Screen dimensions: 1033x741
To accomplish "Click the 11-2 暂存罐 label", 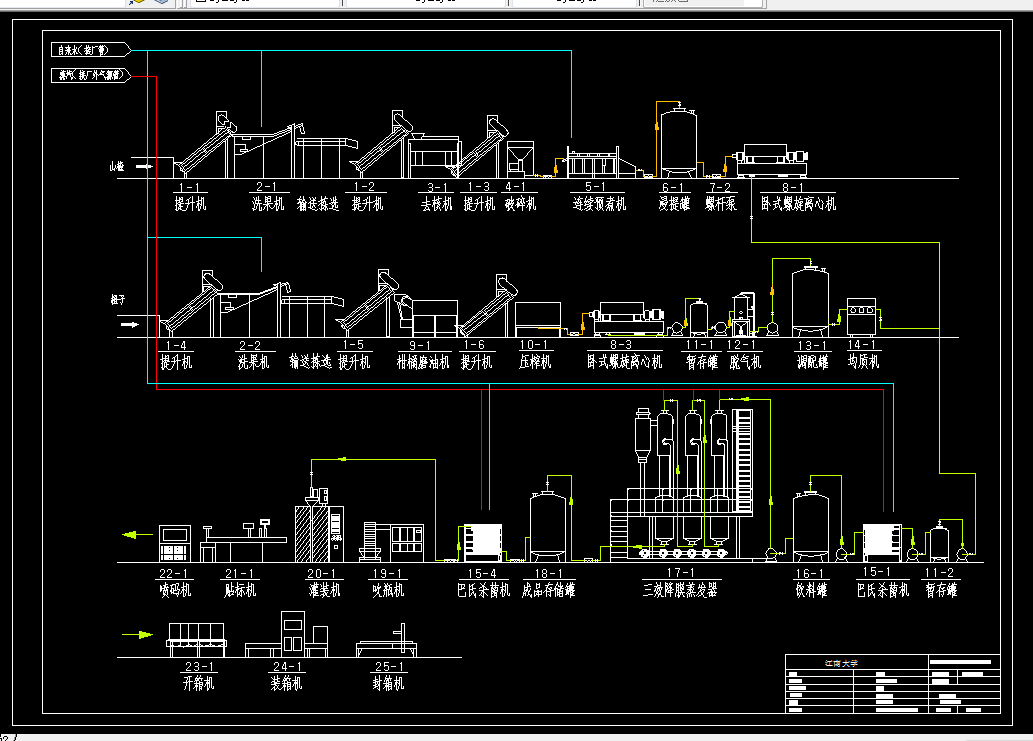I will [941, 583].
